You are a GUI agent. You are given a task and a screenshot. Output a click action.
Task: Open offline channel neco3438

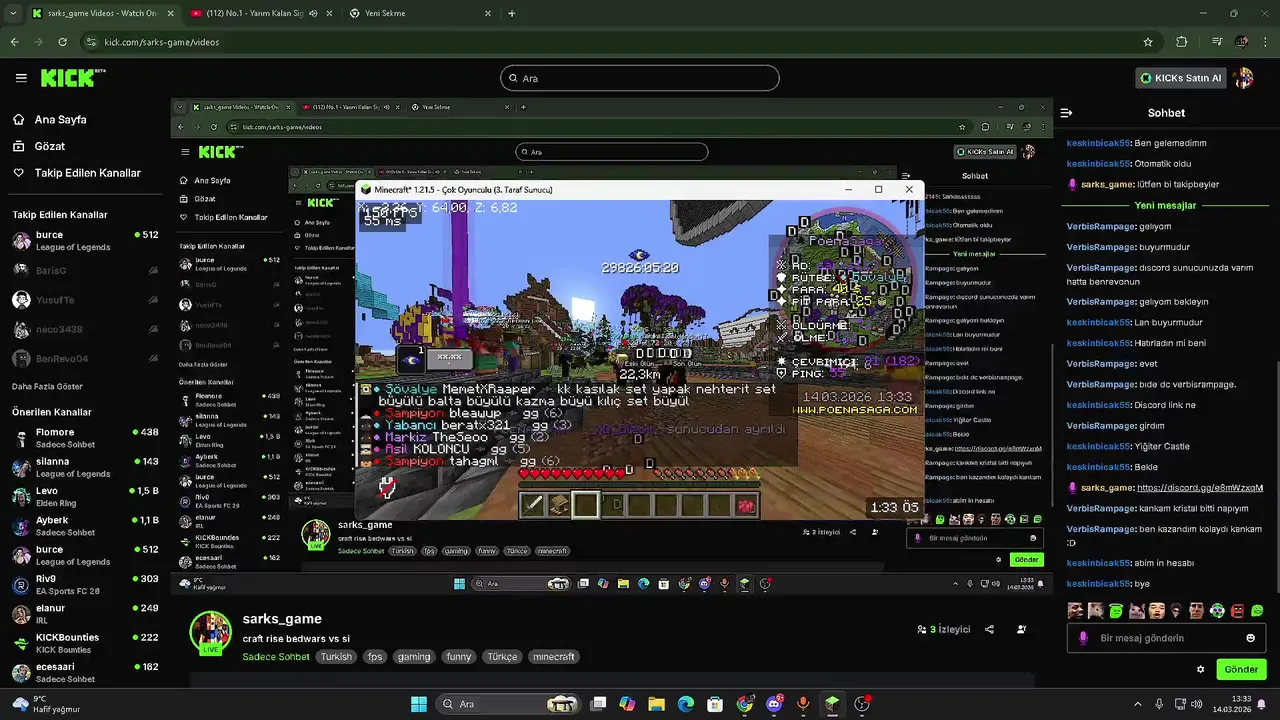pos(85,329)
